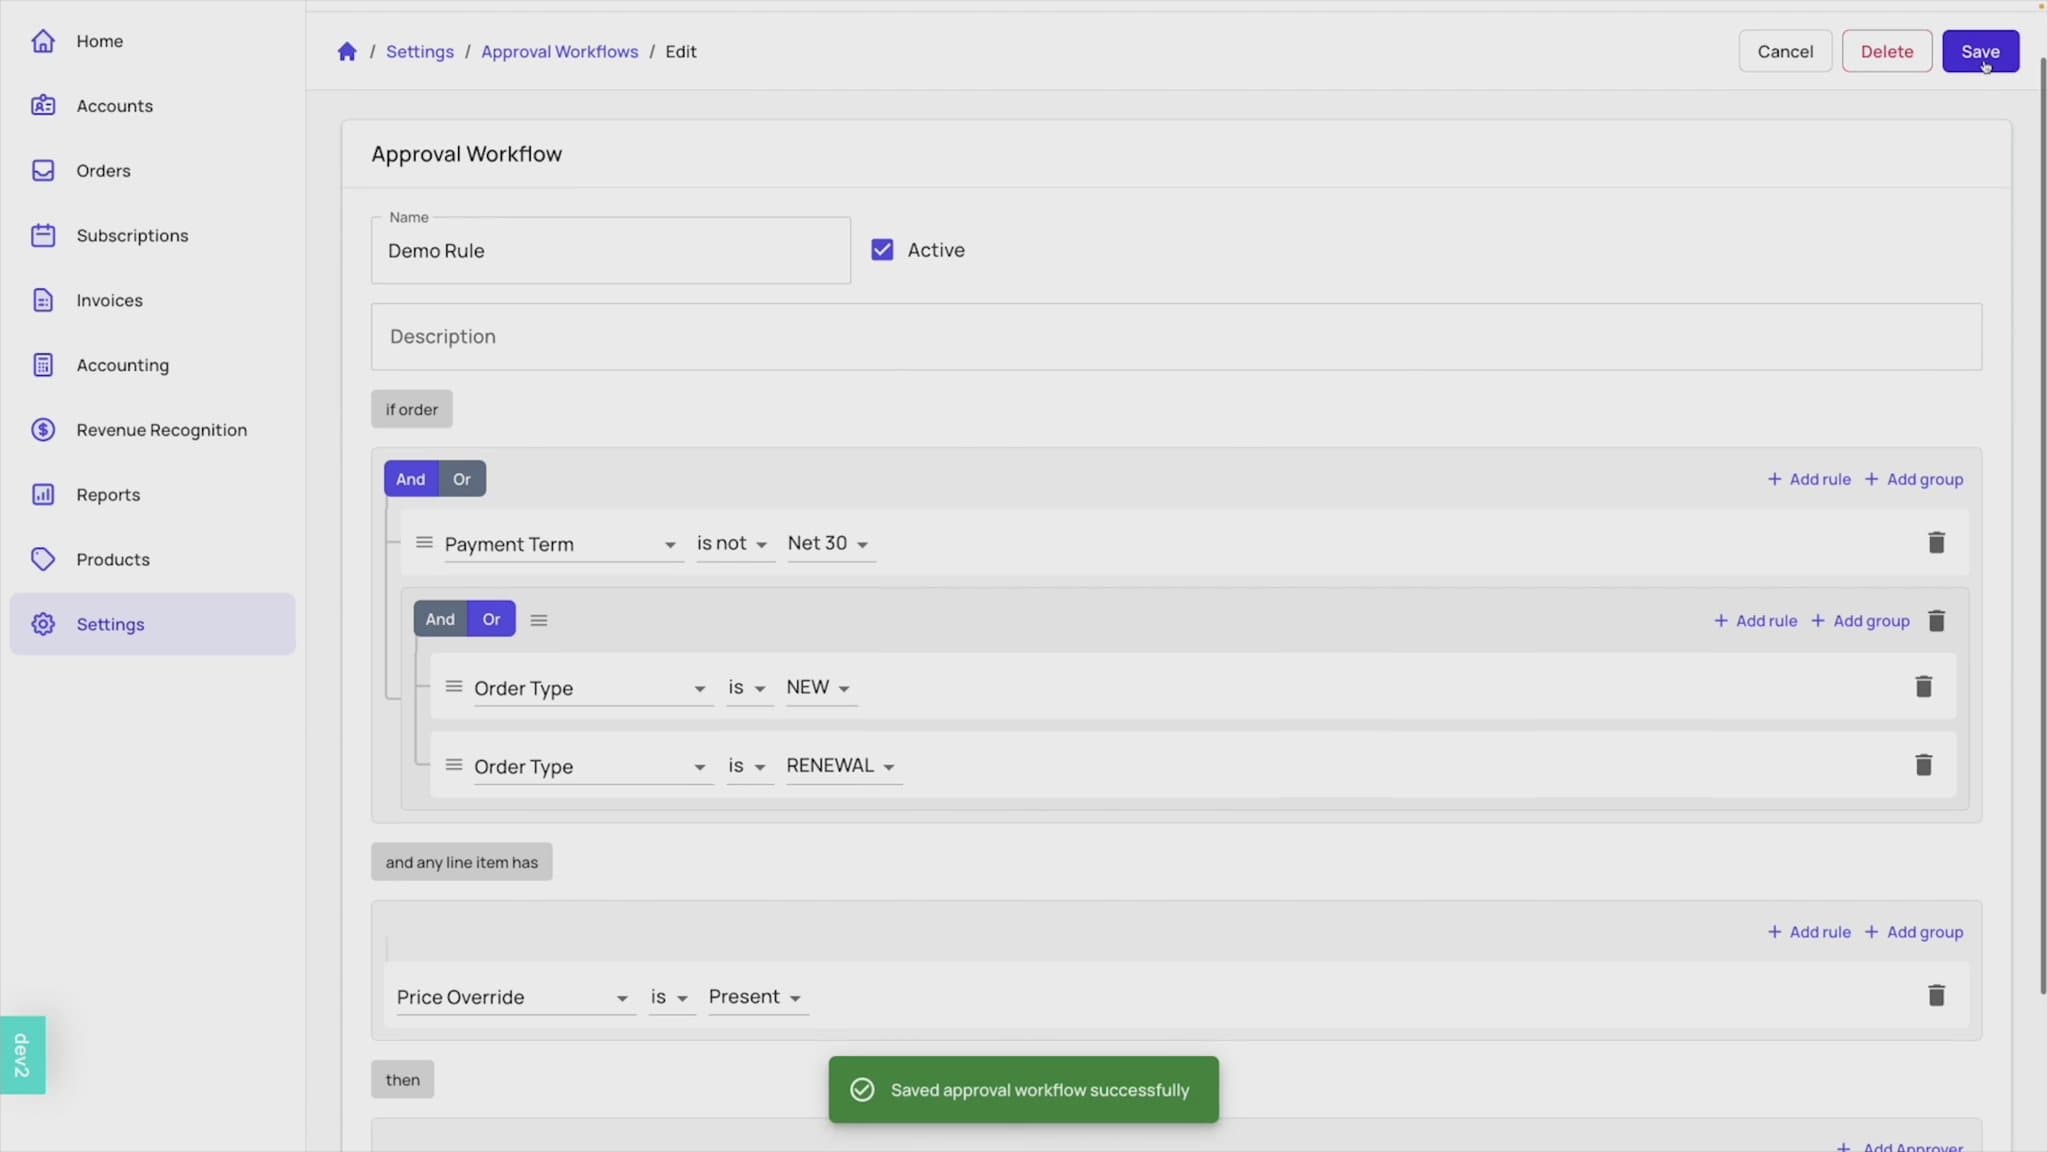Uncheck the Active checkbox

882,250
